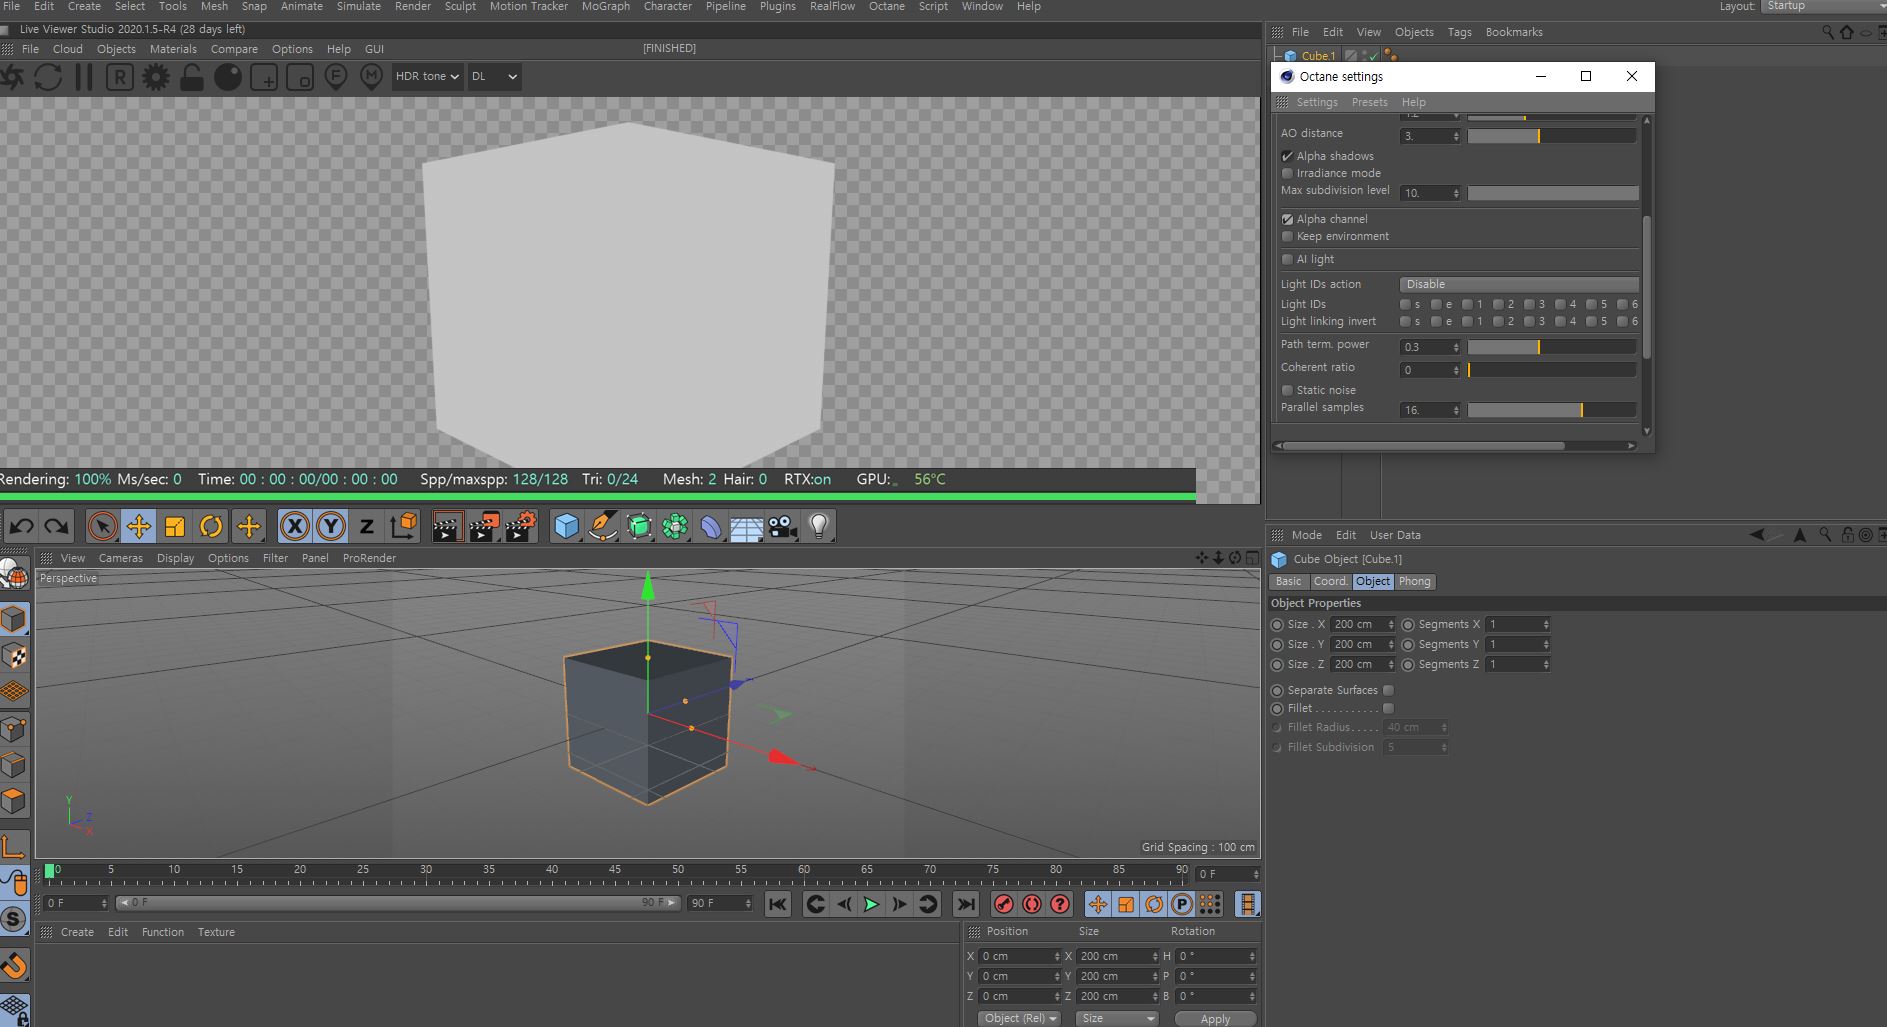The image size is (1887, 1027).
Task: Uncheck Alpha channel option
Action: click(1287, 219)
